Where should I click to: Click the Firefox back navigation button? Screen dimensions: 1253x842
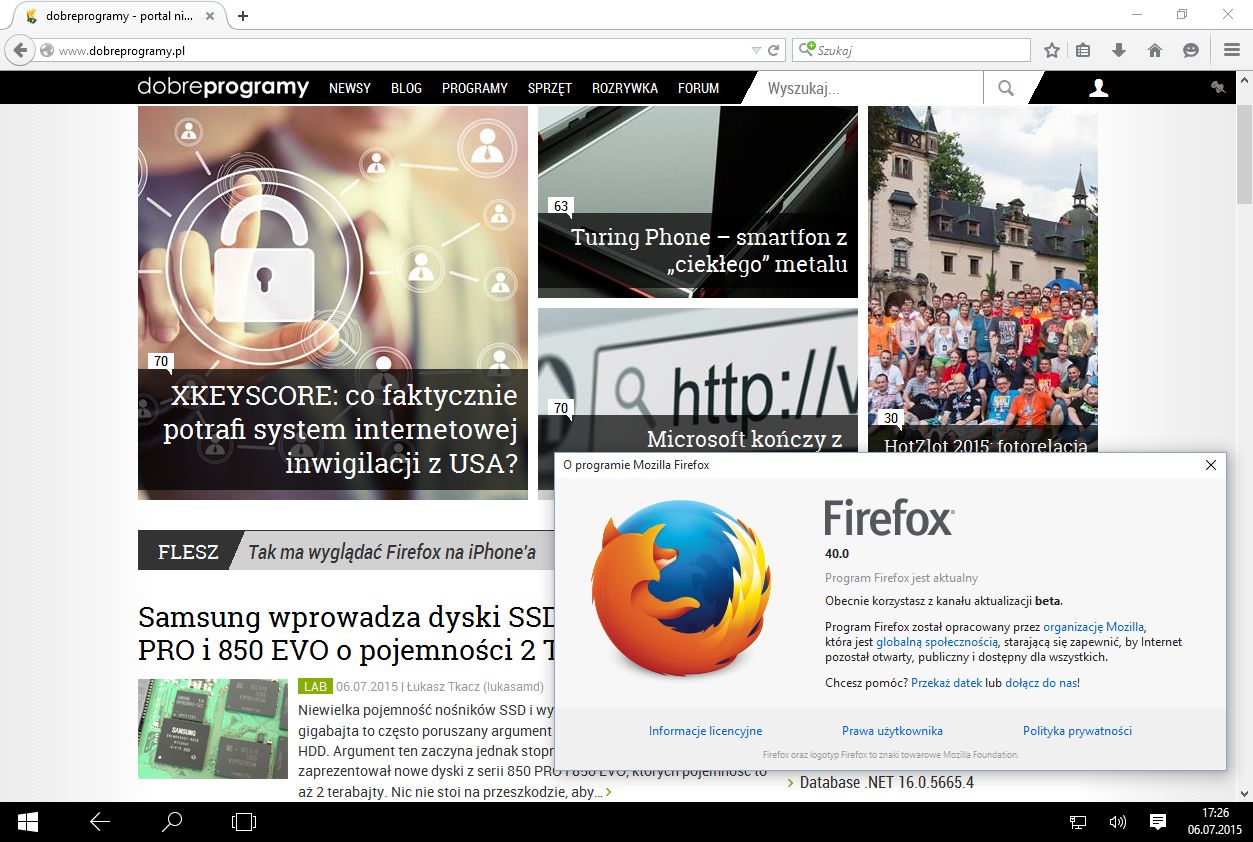(x=19, y=50)
